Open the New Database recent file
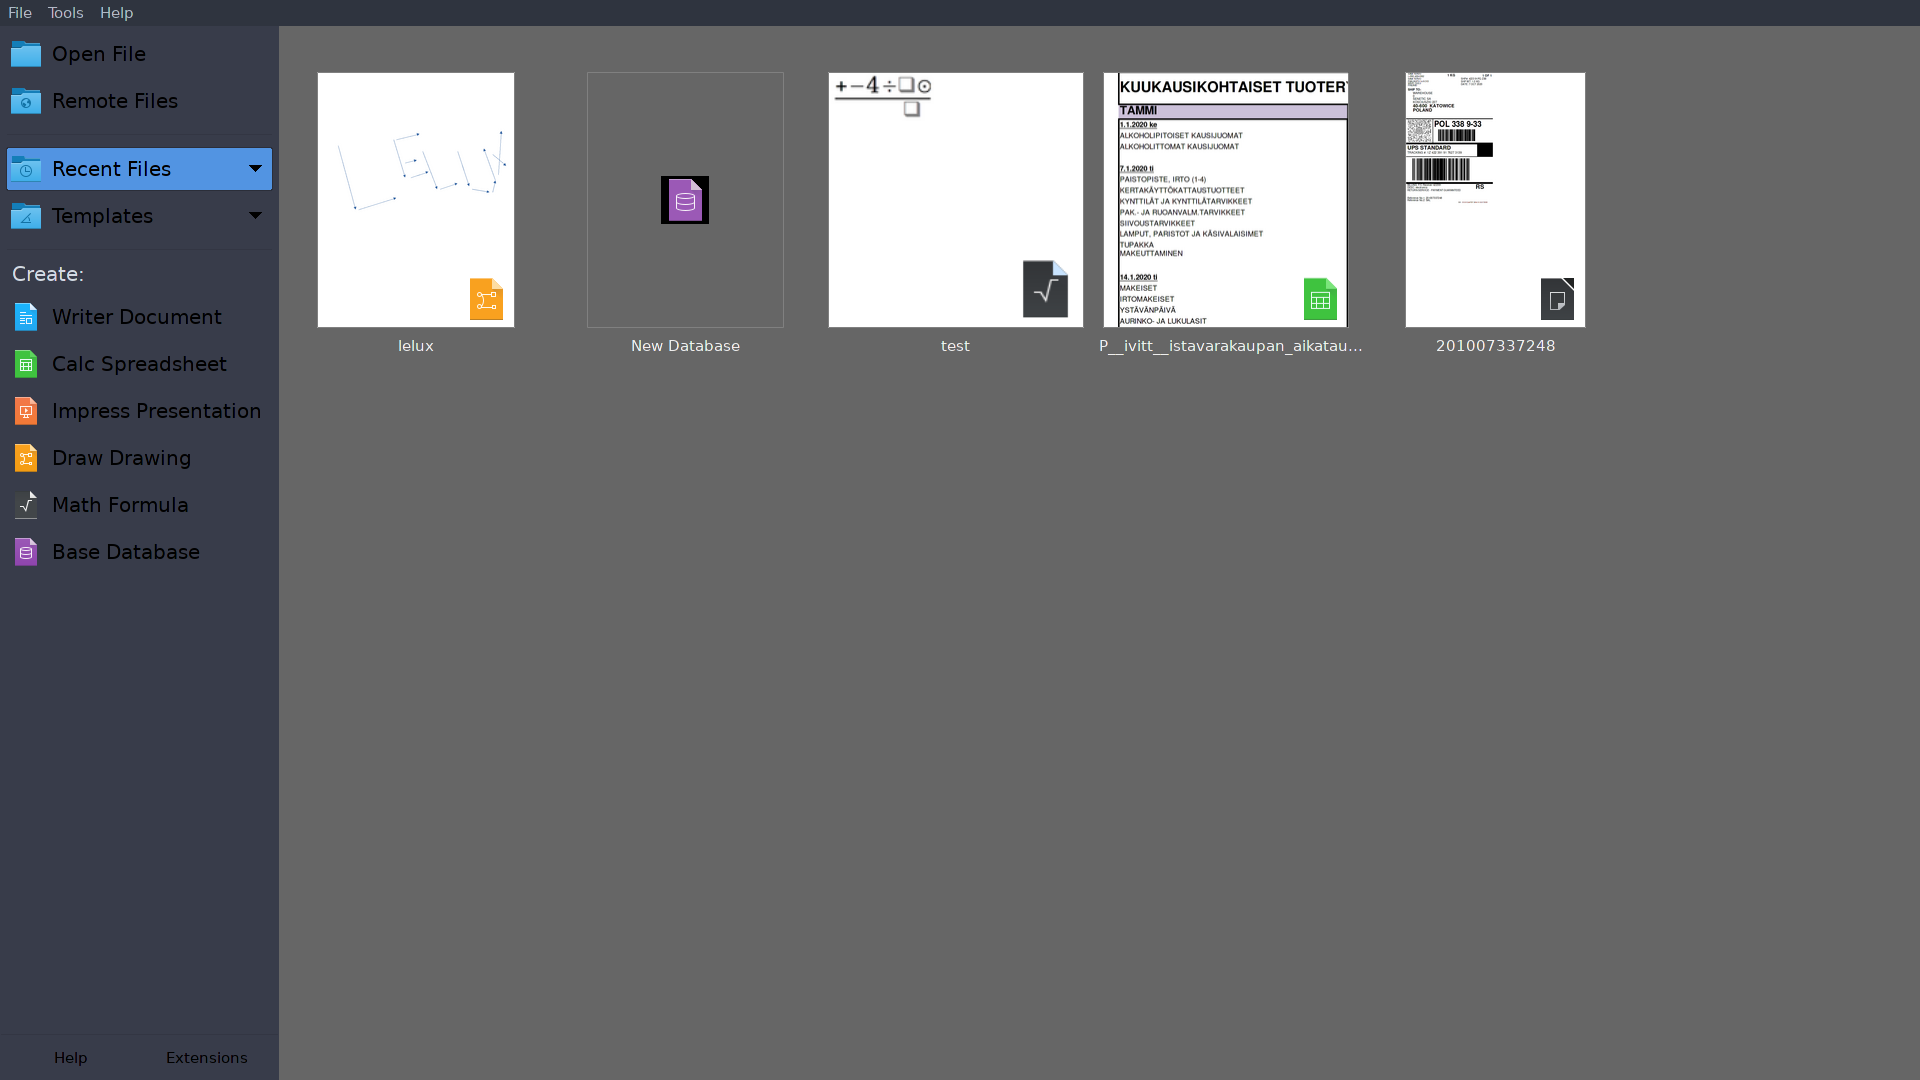 [x=685, y=200]
